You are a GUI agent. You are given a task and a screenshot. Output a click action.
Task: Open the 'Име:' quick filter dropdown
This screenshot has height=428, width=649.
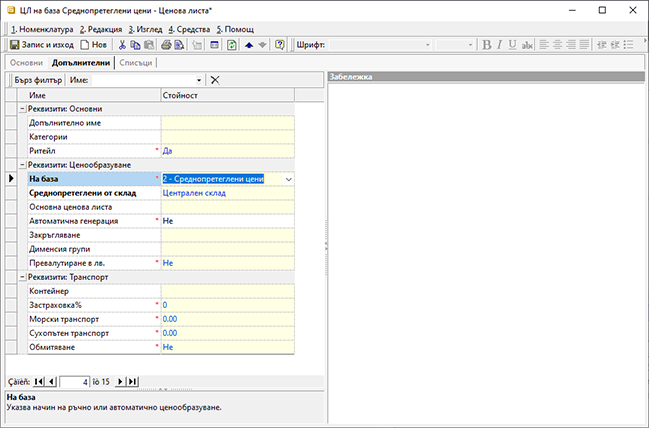199,79
